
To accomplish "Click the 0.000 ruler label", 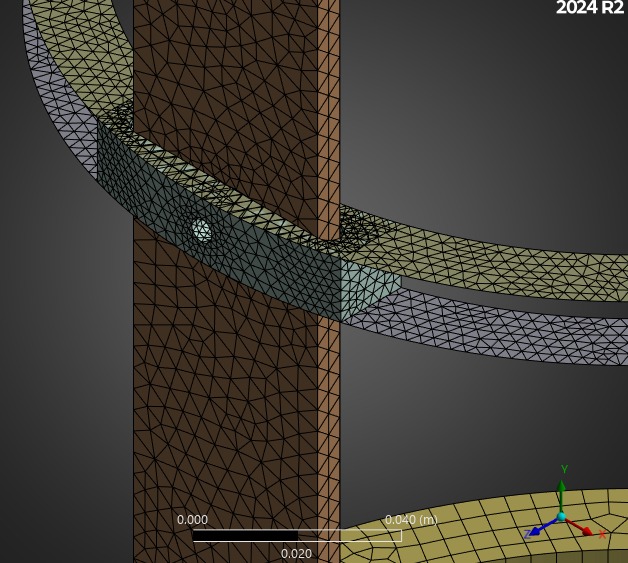I will [192, 520].
